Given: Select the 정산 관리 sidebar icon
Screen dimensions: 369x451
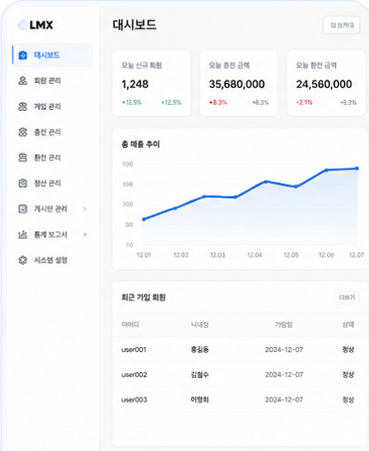Looking at the screenshot, I should point(23,183).
